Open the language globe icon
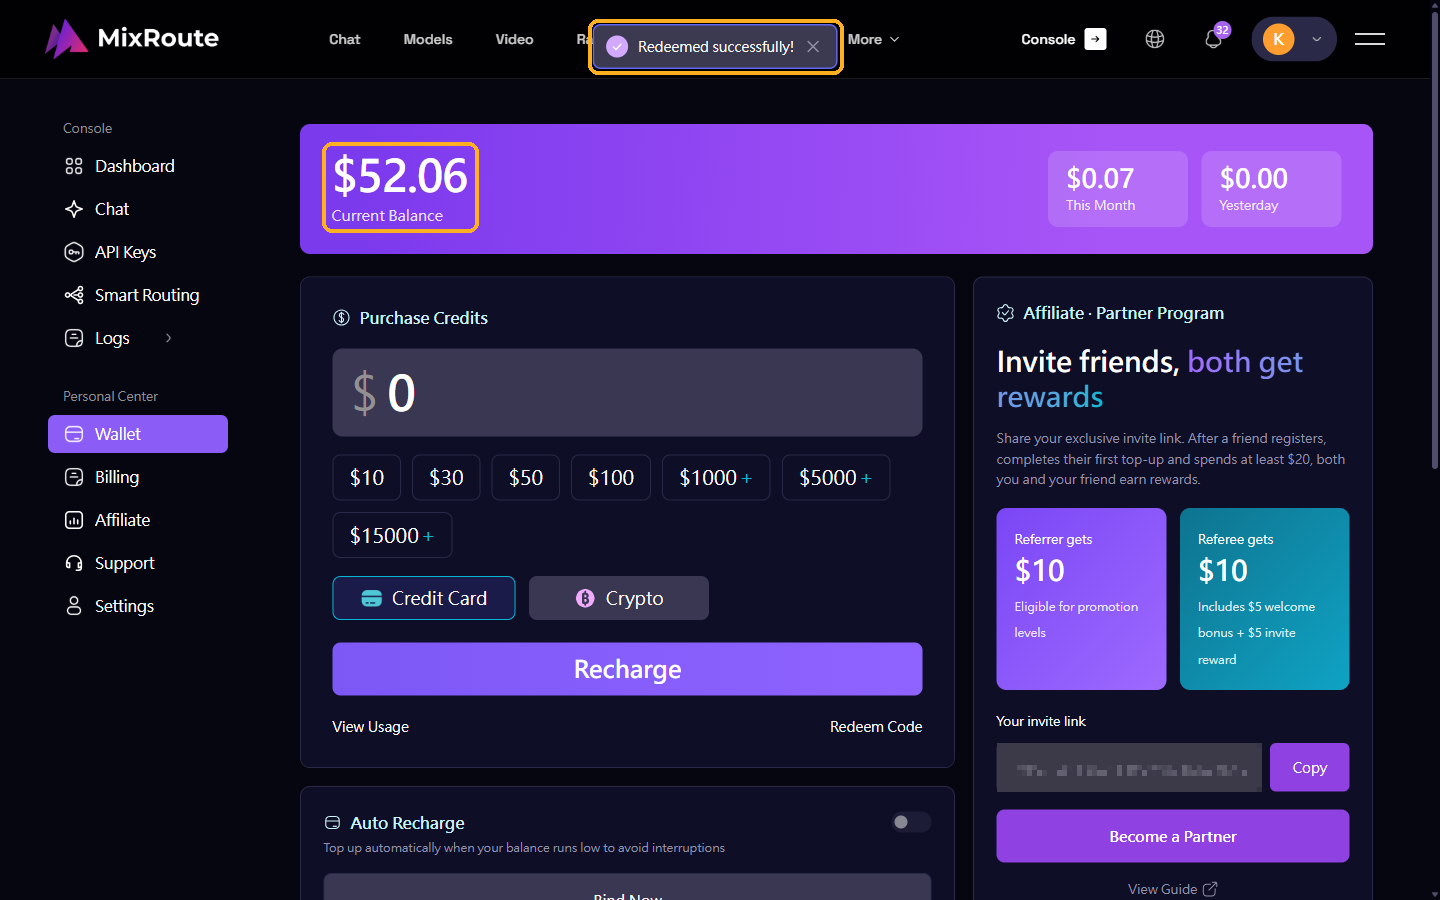Screen dimensions: 1440x900 1155,39
